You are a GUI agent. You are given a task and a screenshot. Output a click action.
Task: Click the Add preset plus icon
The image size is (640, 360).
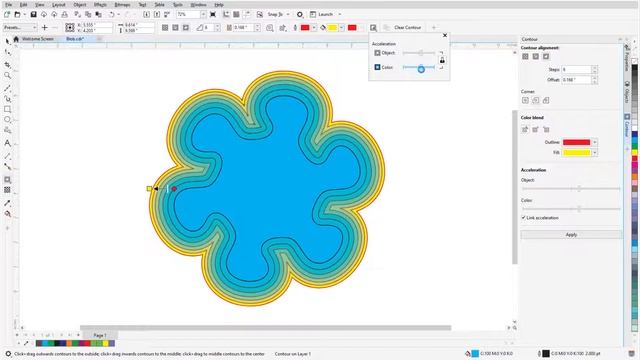tap(45, 27)
